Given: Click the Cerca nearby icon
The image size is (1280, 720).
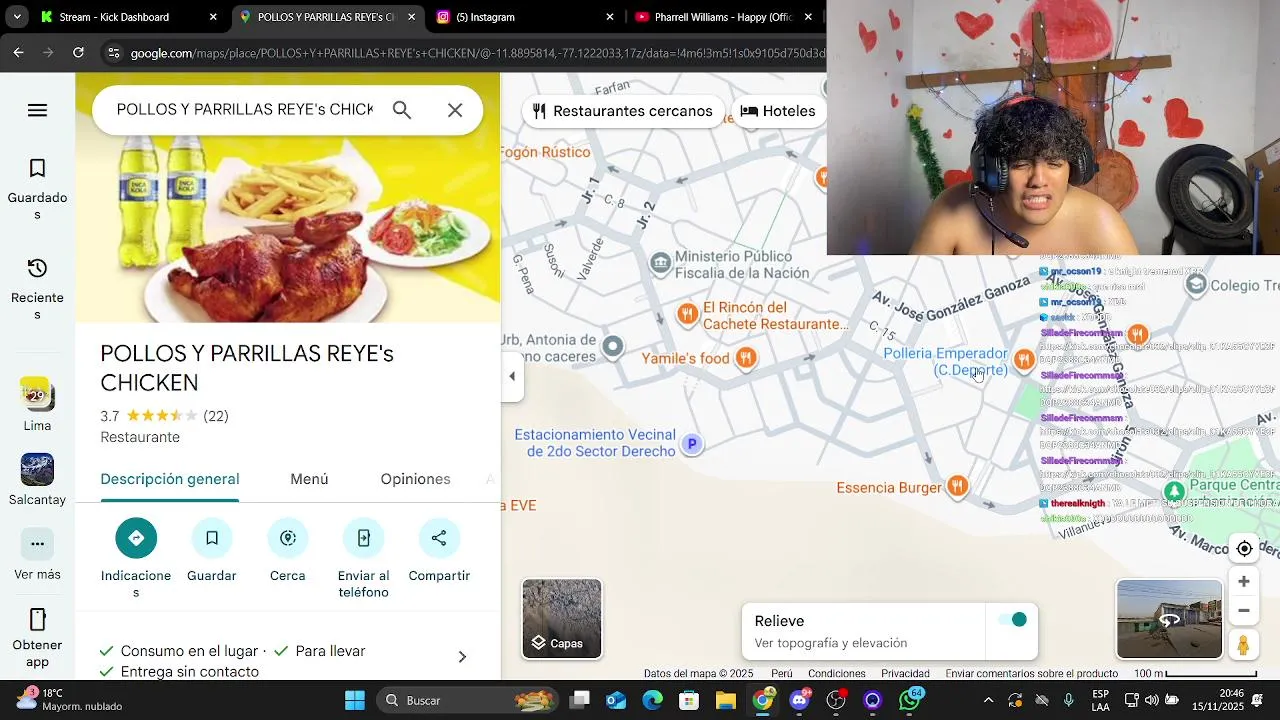Looking at the screenshot, I should (288, 538).
